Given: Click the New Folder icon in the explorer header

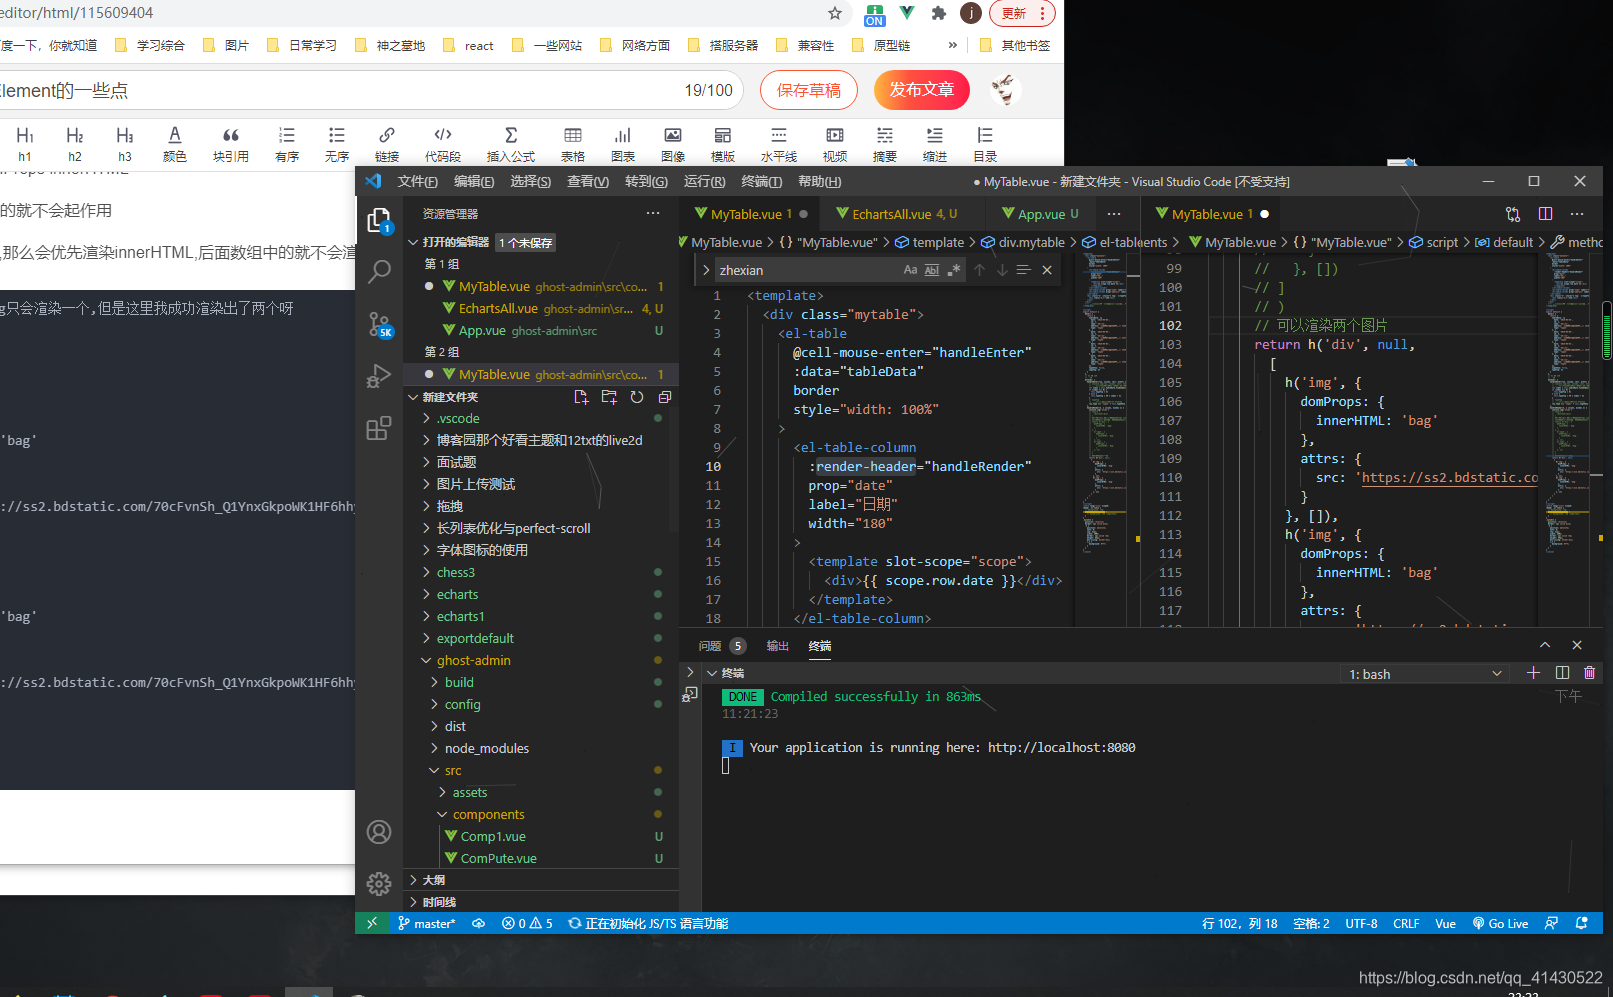Looking at the screenshot, I should point(609,397).
